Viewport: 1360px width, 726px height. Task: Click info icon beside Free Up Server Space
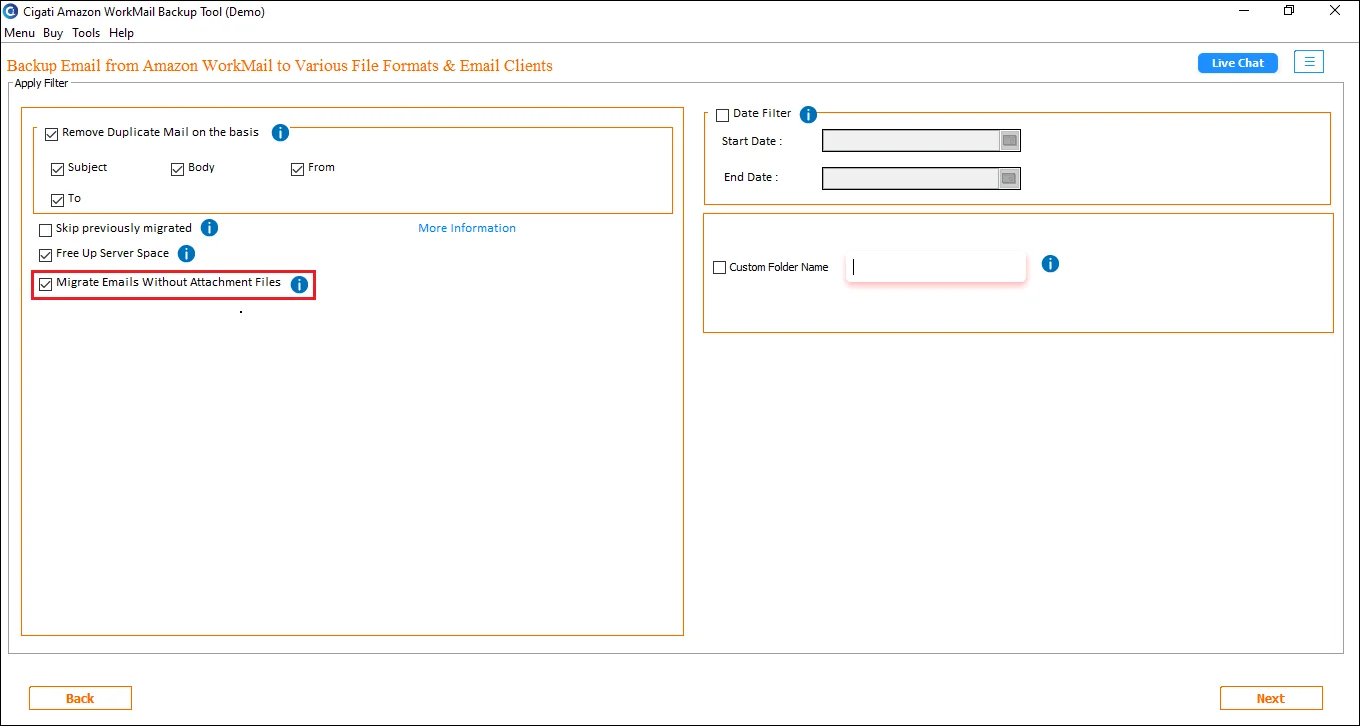186,254
